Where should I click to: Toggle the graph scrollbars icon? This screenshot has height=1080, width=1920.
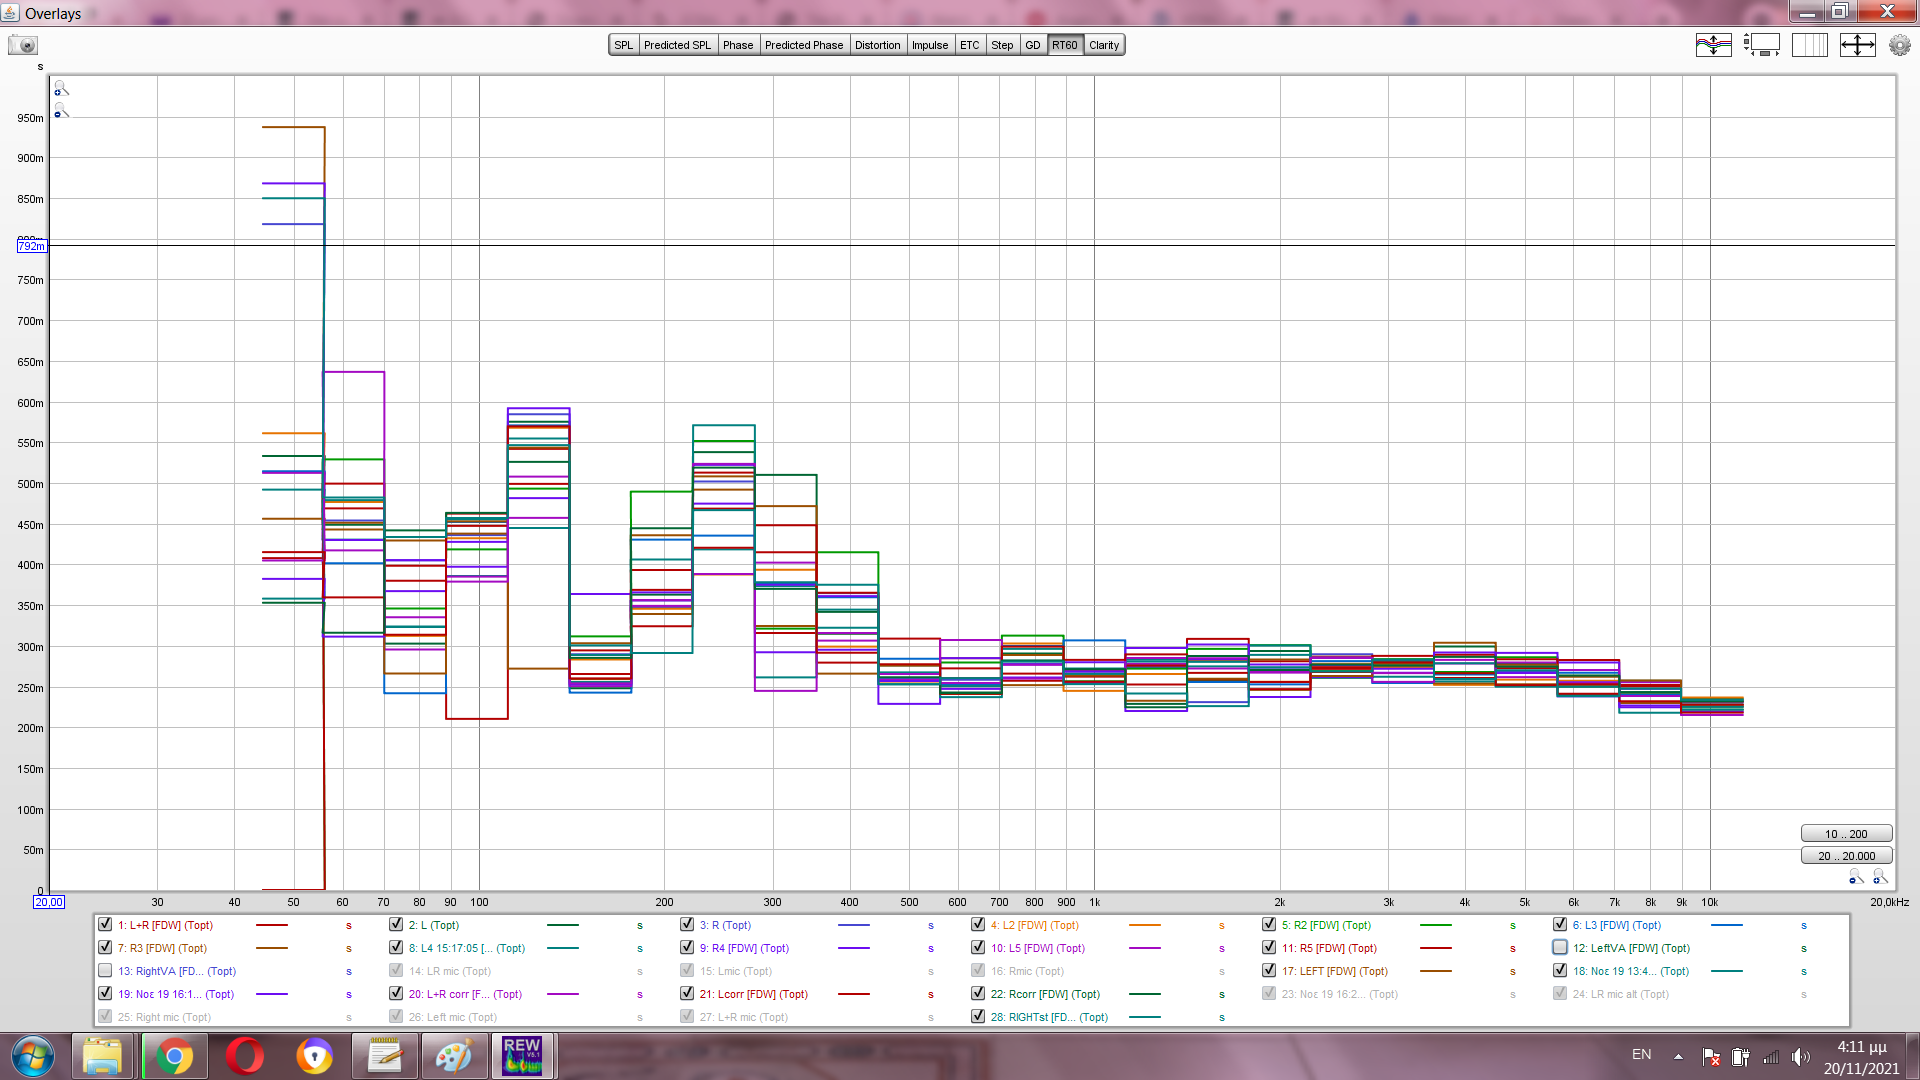[x=1761, y=45]
